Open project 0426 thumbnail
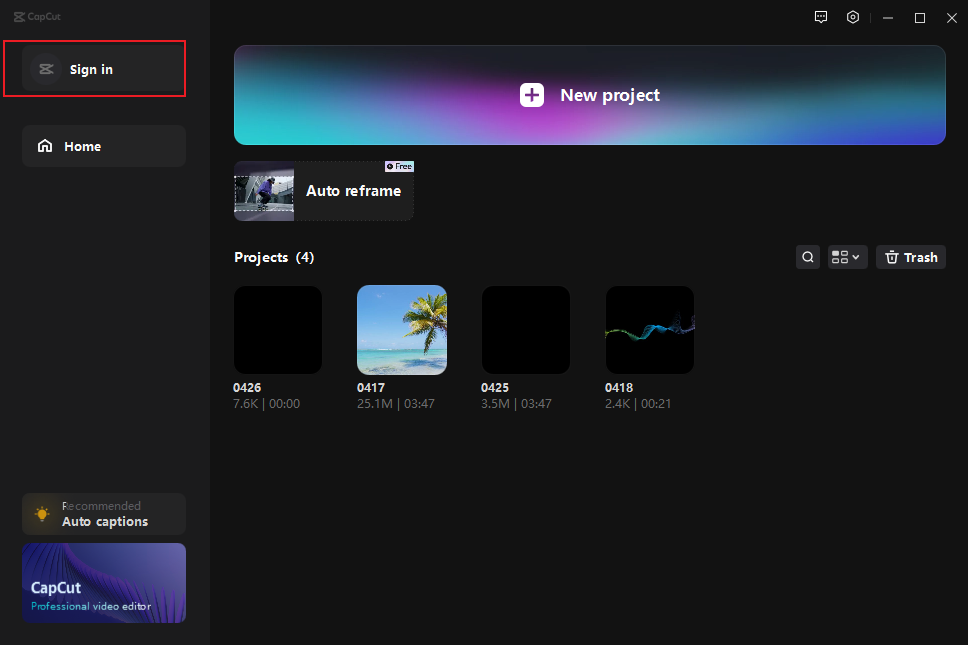 click(278, 330)
